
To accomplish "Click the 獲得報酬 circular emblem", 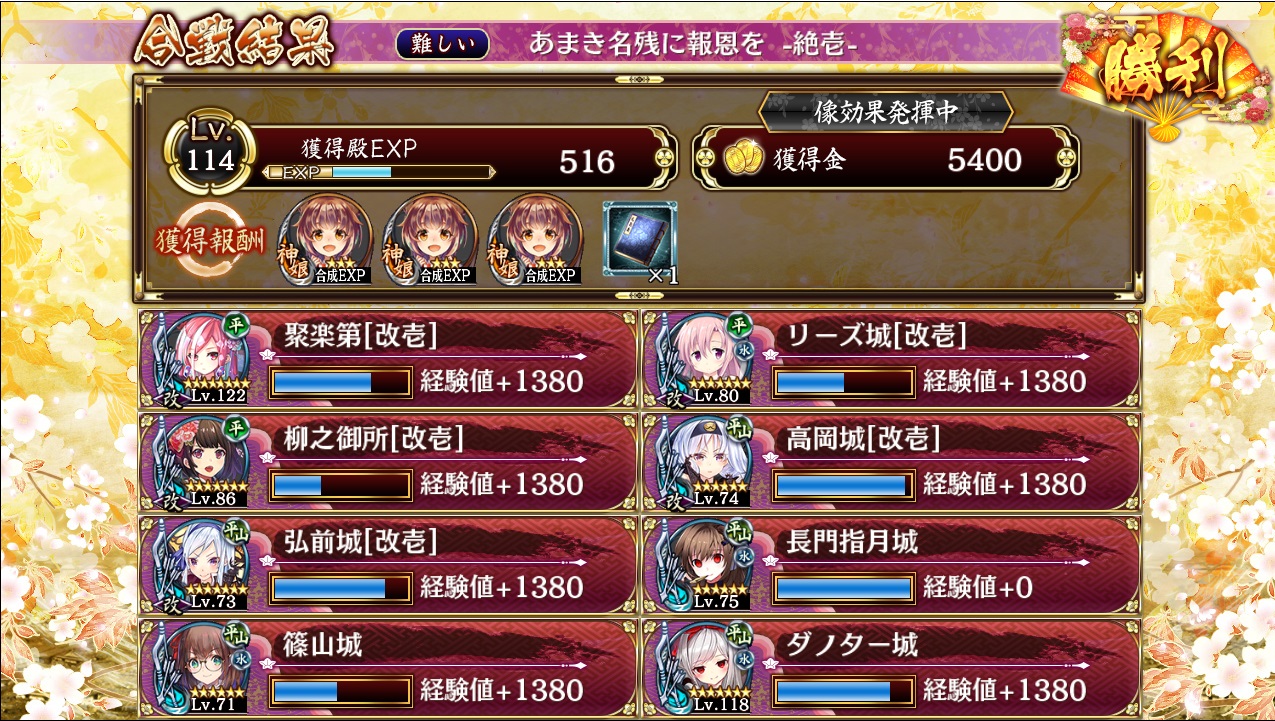I will (x=212, y=242).
